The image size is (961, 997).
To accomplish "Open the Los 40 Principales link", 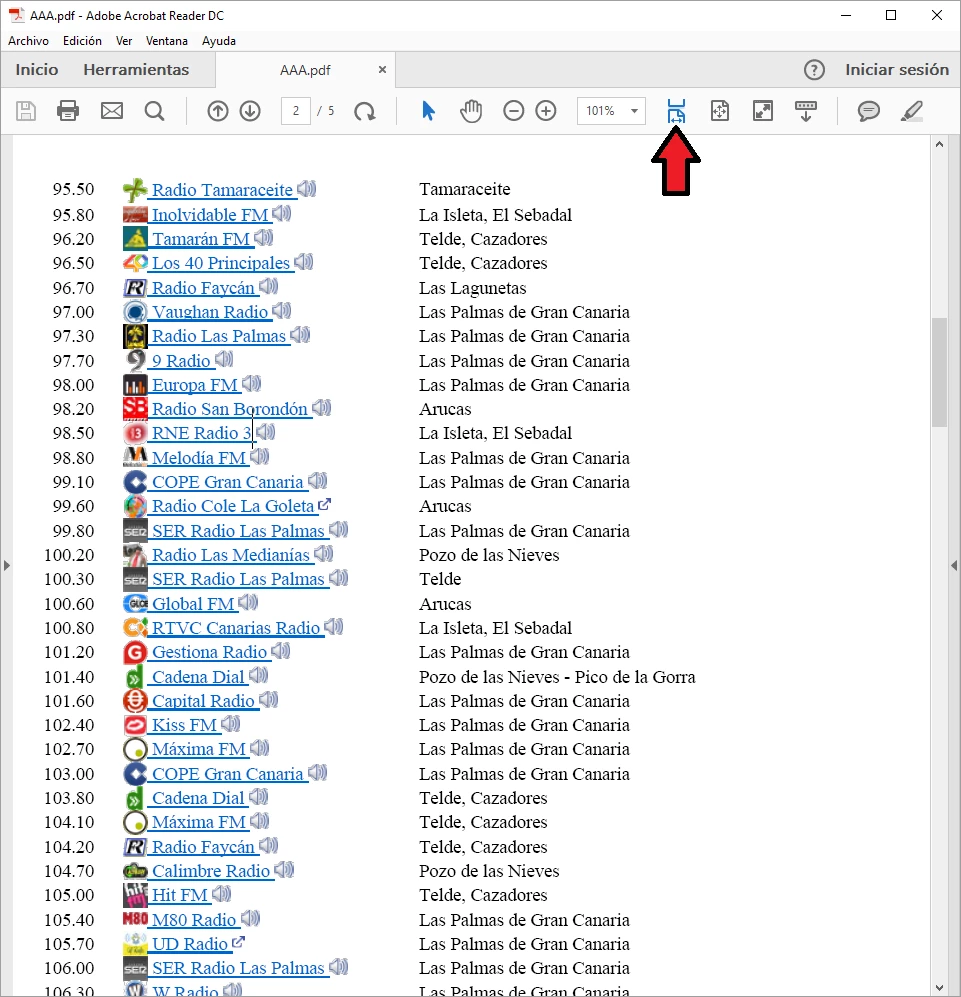I will click(221, 263).
